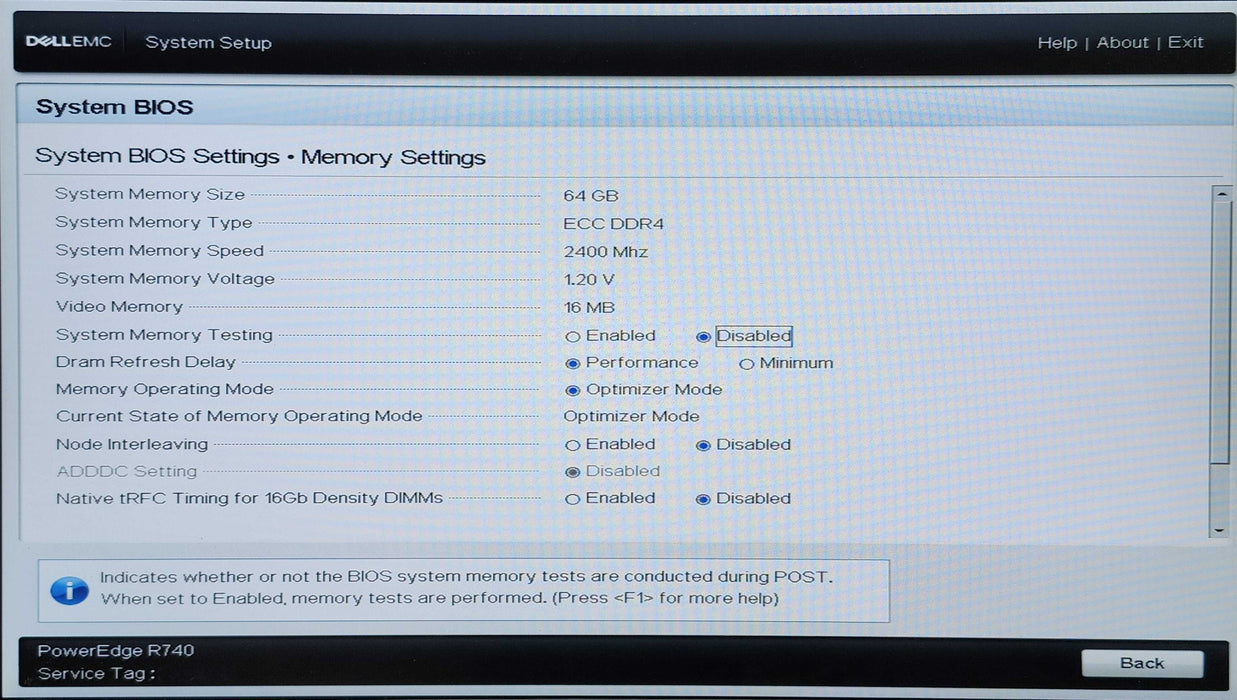Click the greyed ADDDC Setting Disabled radio
This screenshot has height=700, width=1237.
point(573,472)
